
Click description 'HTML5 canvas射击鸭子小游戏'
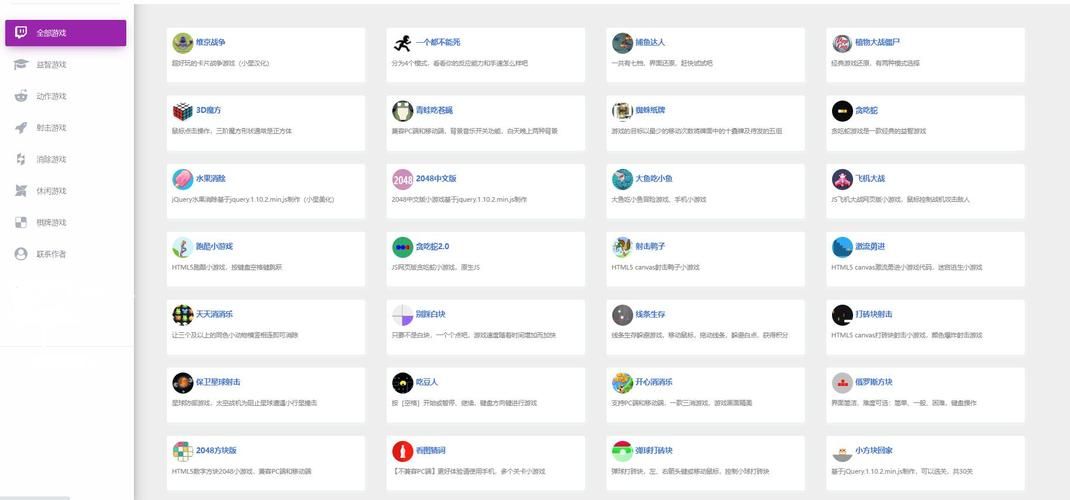(x=656, y=267)
